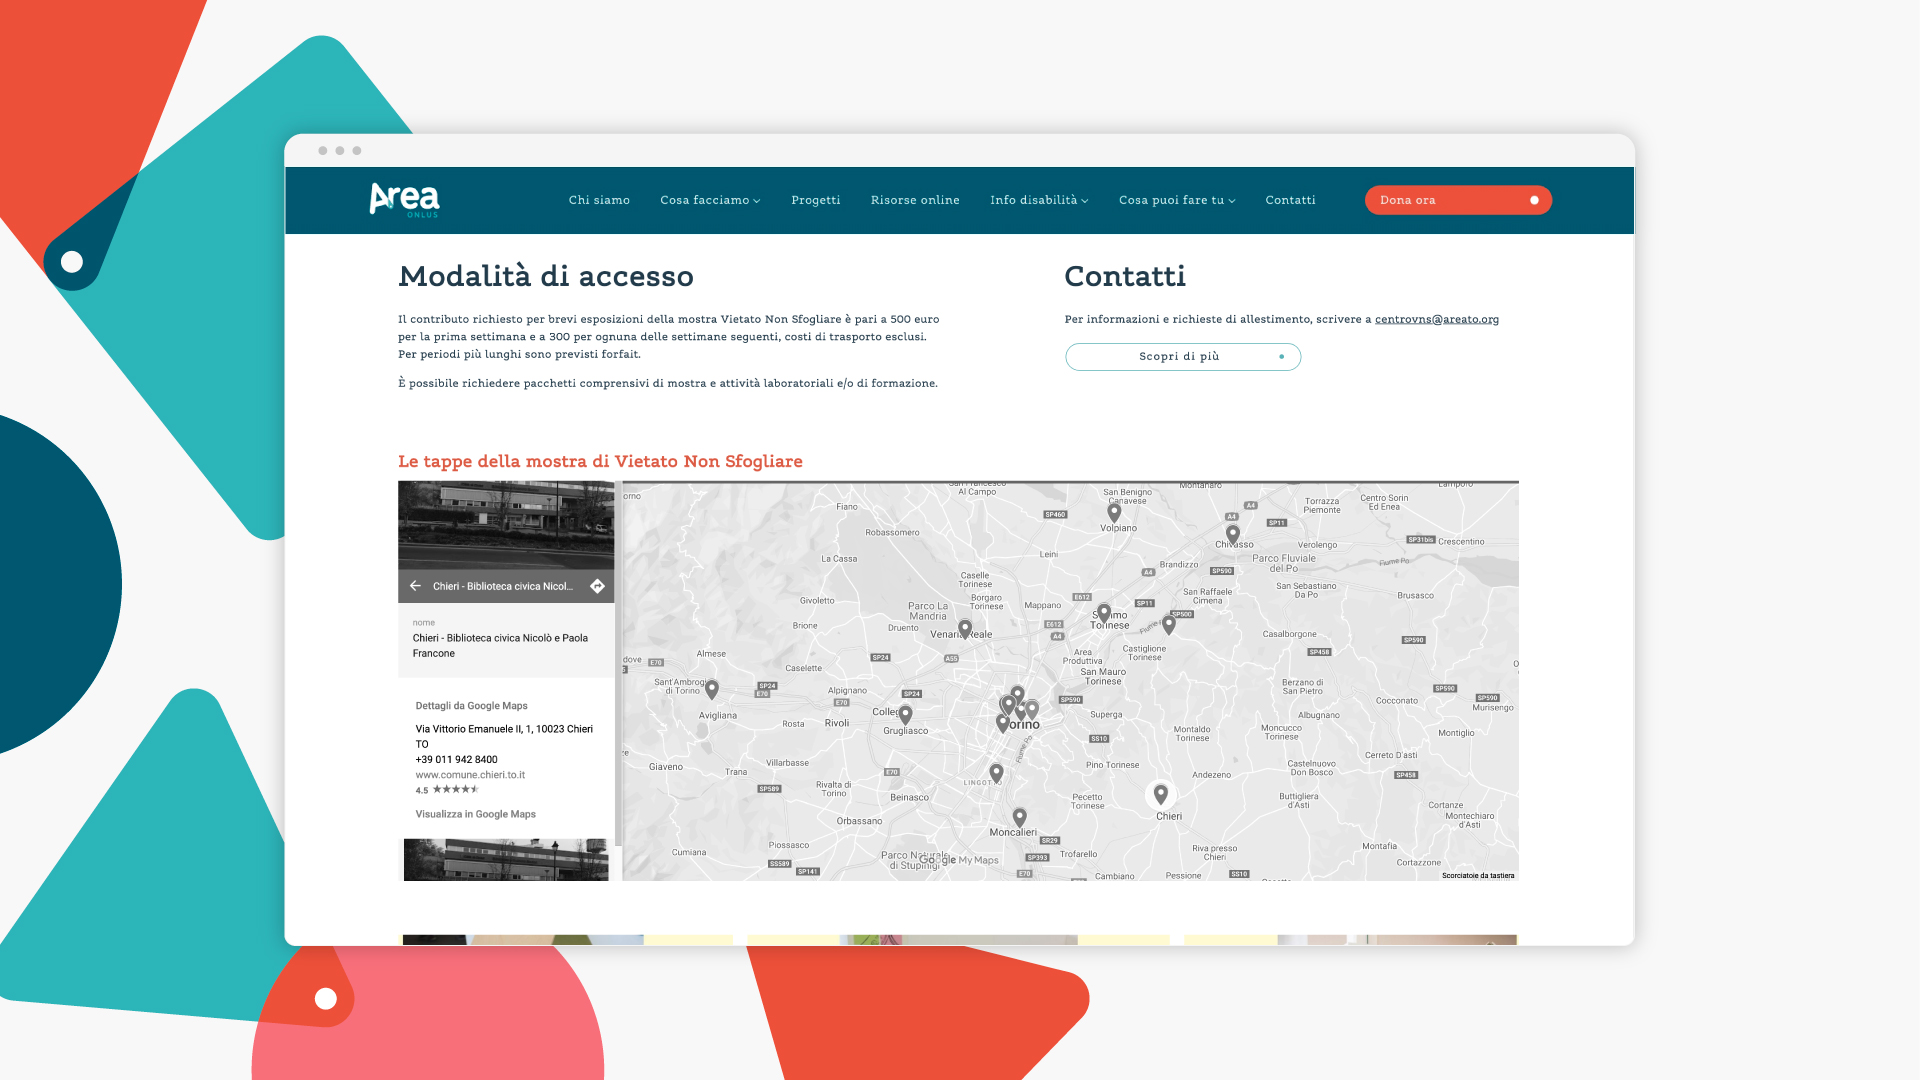Expand the Cosa puoi fare tu menu

[x=1177, y=200]
